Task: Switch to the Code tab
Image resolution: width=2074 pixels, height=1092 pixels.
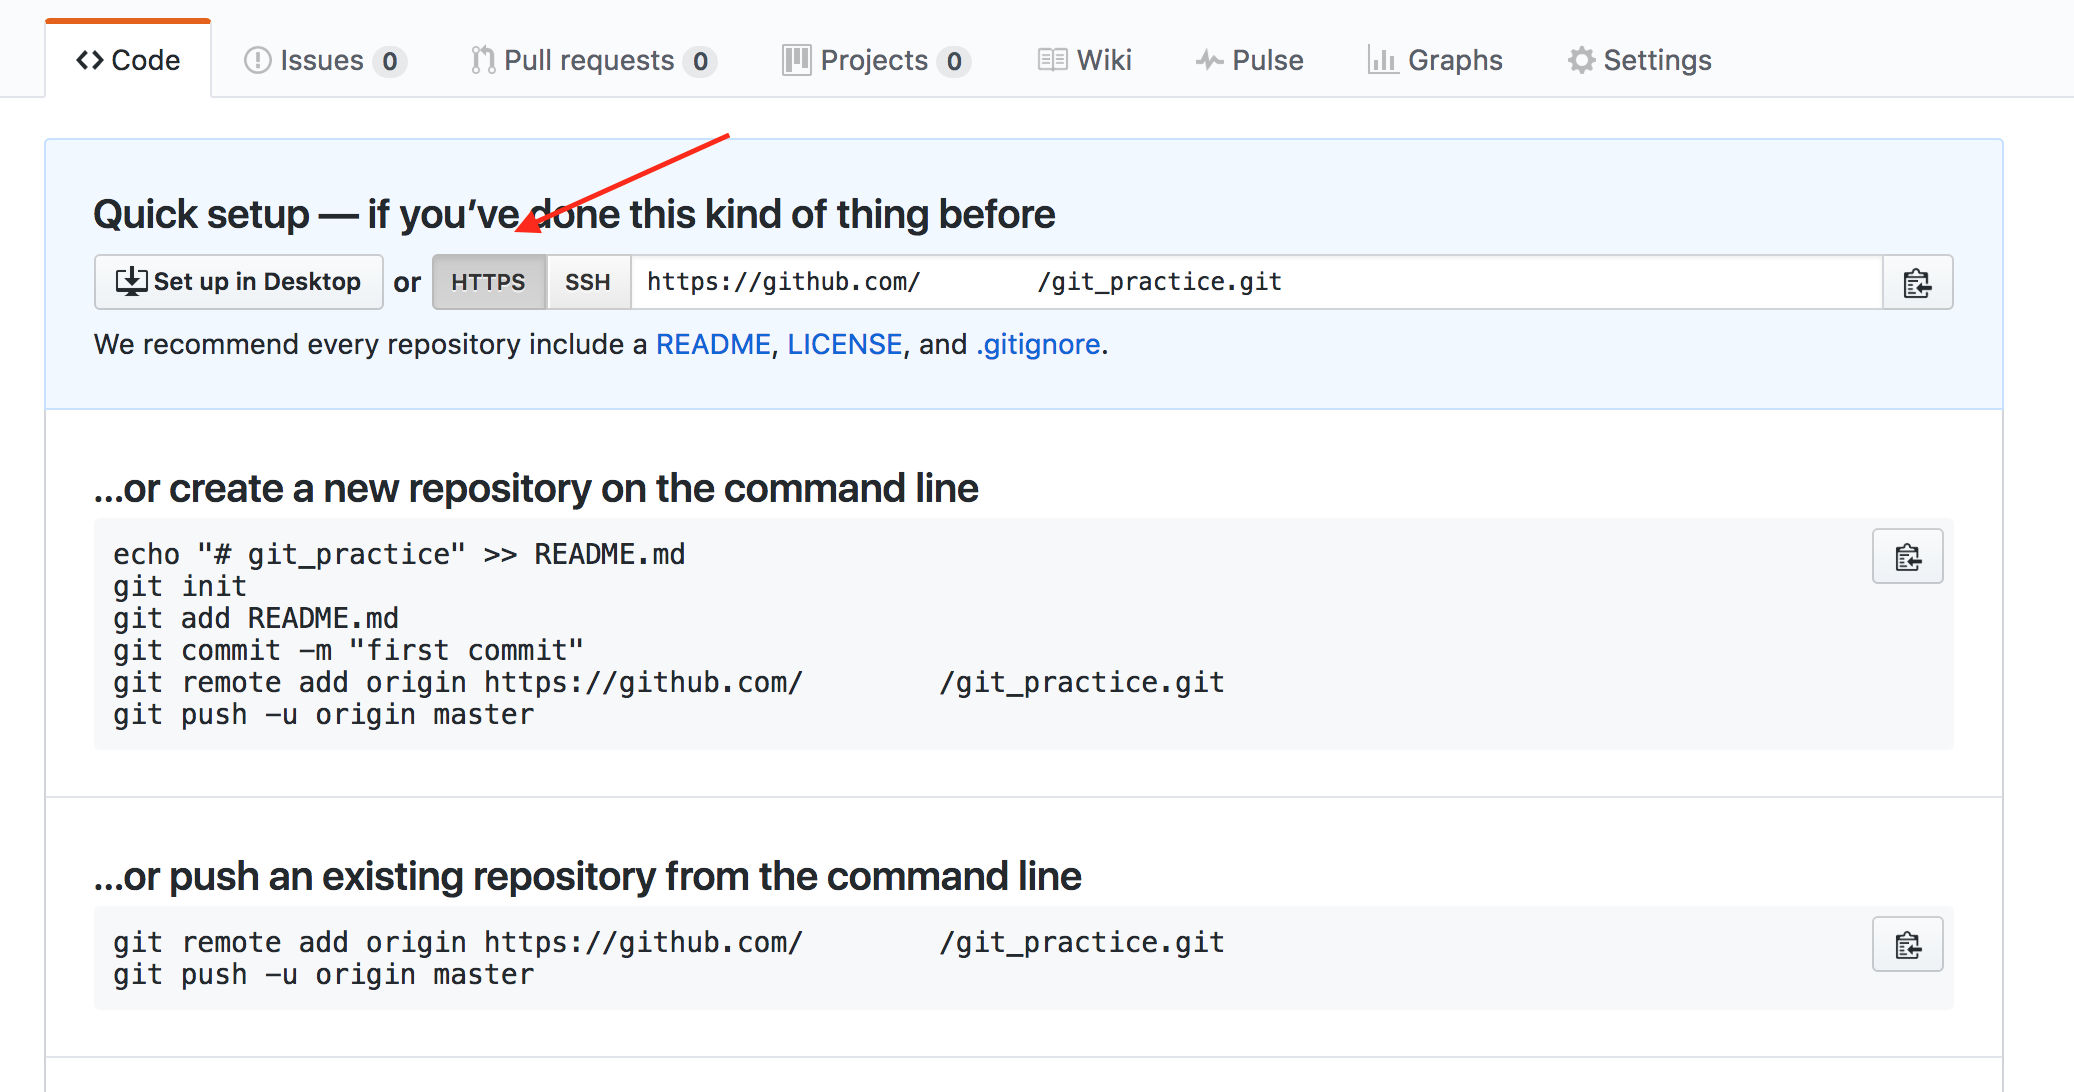Action: point(128,60)
